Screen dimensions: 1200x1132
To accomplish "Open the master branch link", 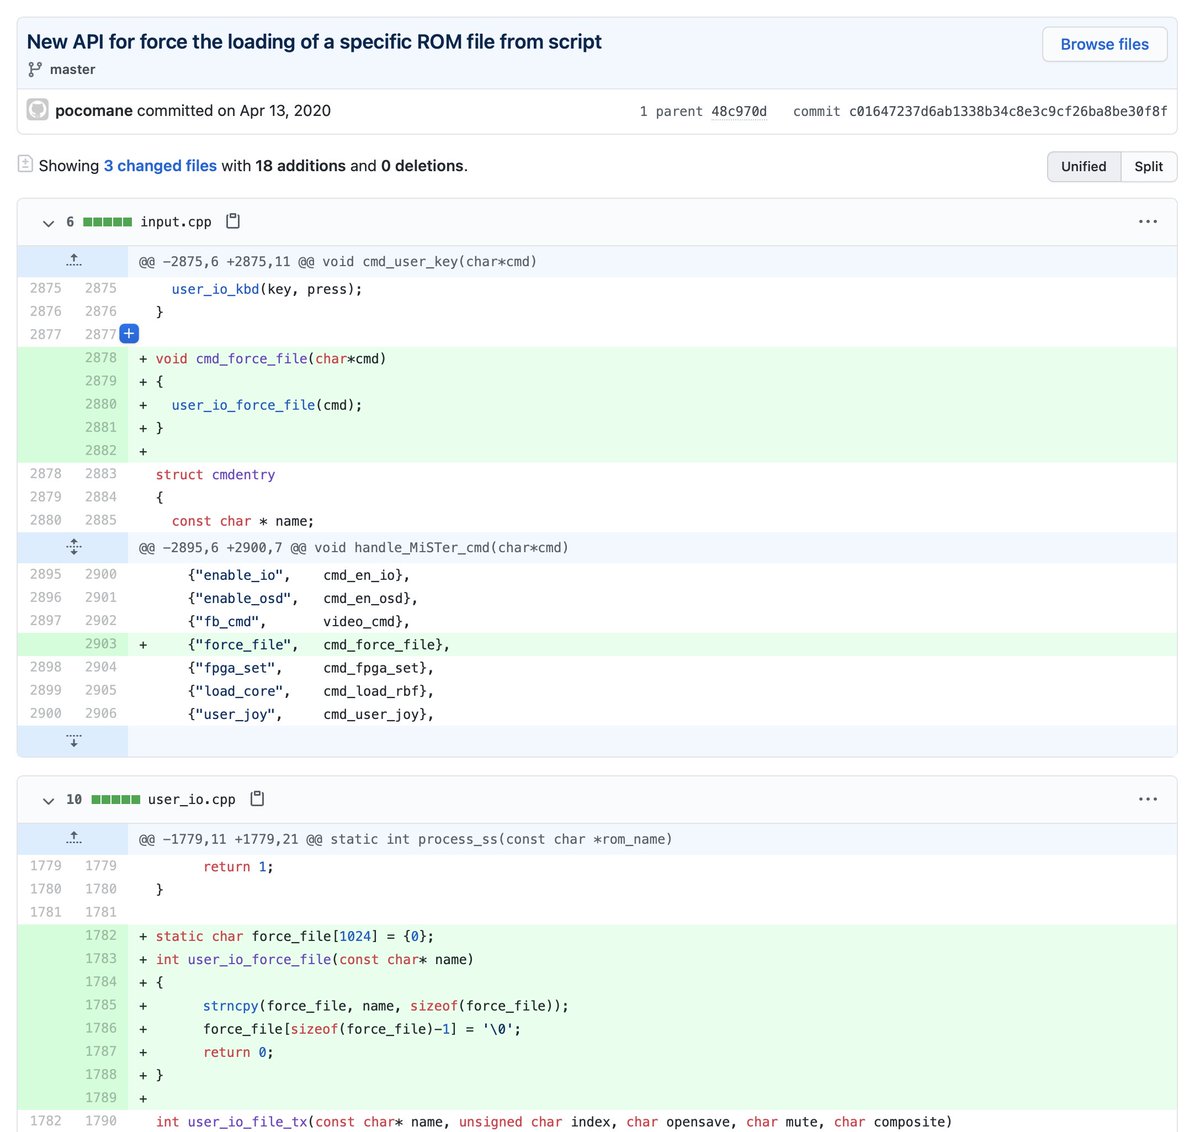I will pyautogui.click(x=72, y=69).
